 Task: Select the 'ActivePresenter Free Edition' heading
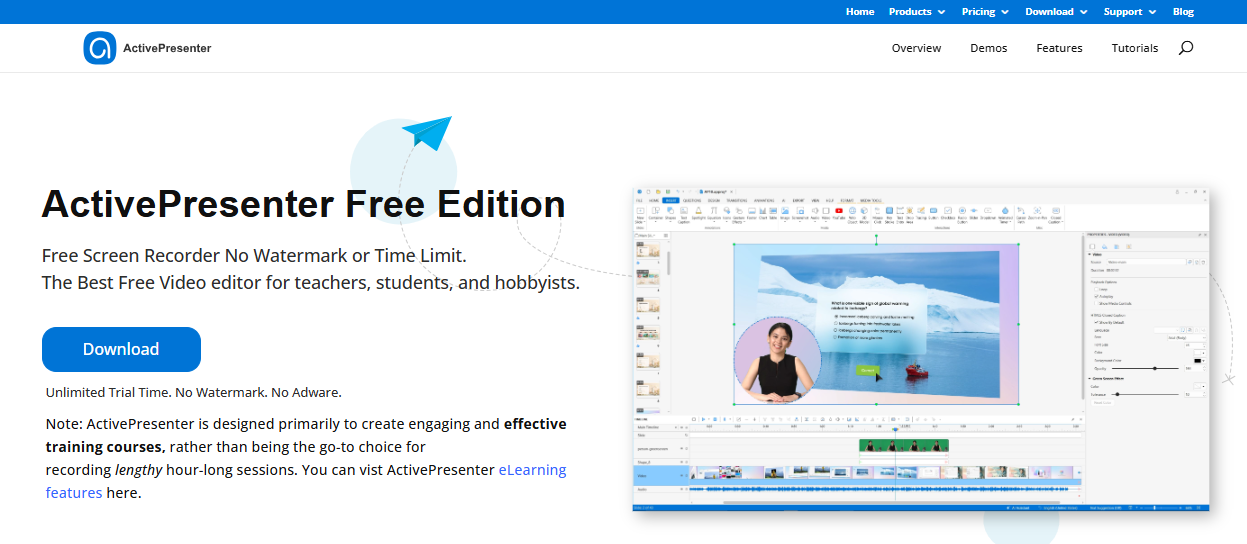pyautogui.click(x=303, y=204)
